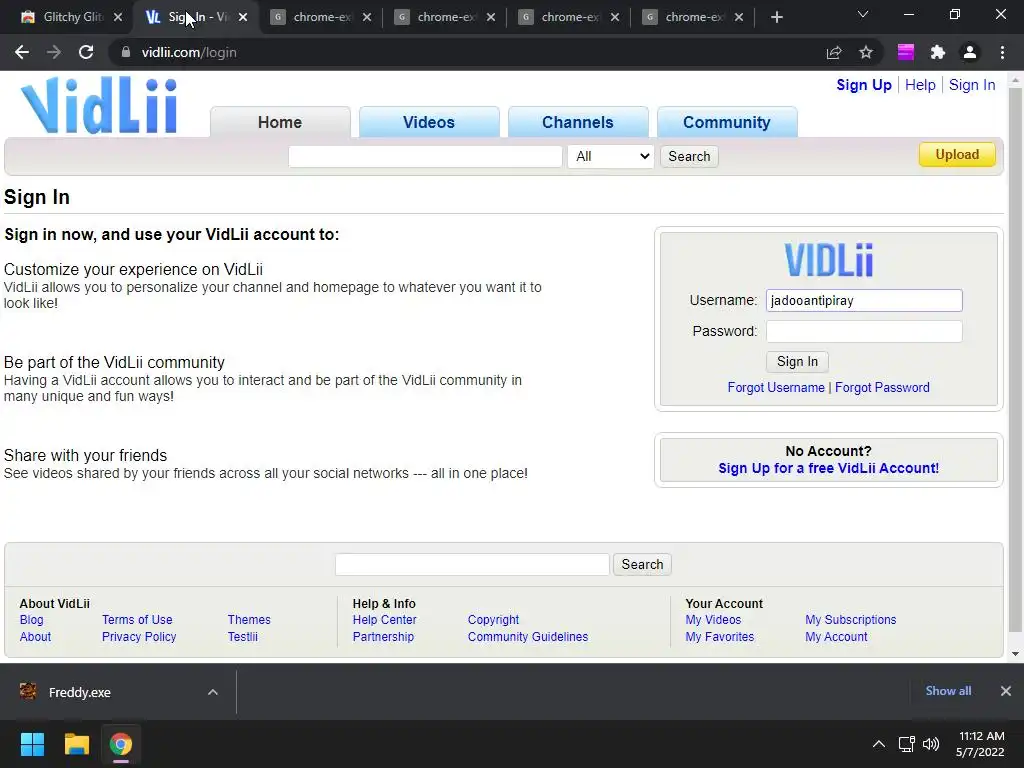This screenshot has width=1024, height=768.
Task: Click the Username input field
Action: click(x=863, y=300)
